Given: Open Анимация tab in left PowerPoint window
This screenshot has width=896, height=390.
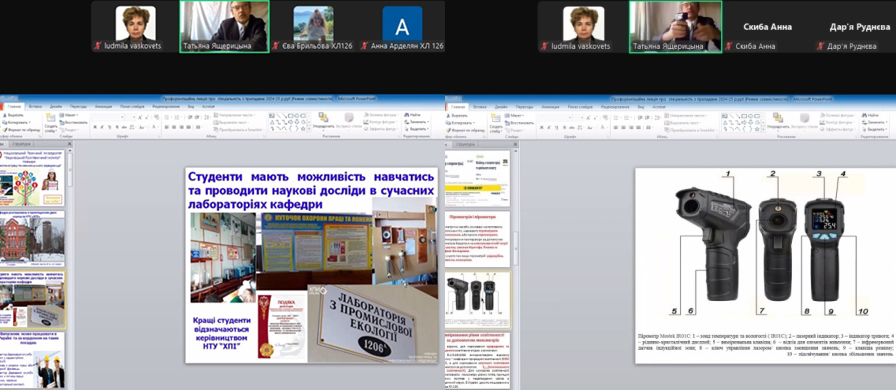Looking at the screenshot, I should 103,106.
